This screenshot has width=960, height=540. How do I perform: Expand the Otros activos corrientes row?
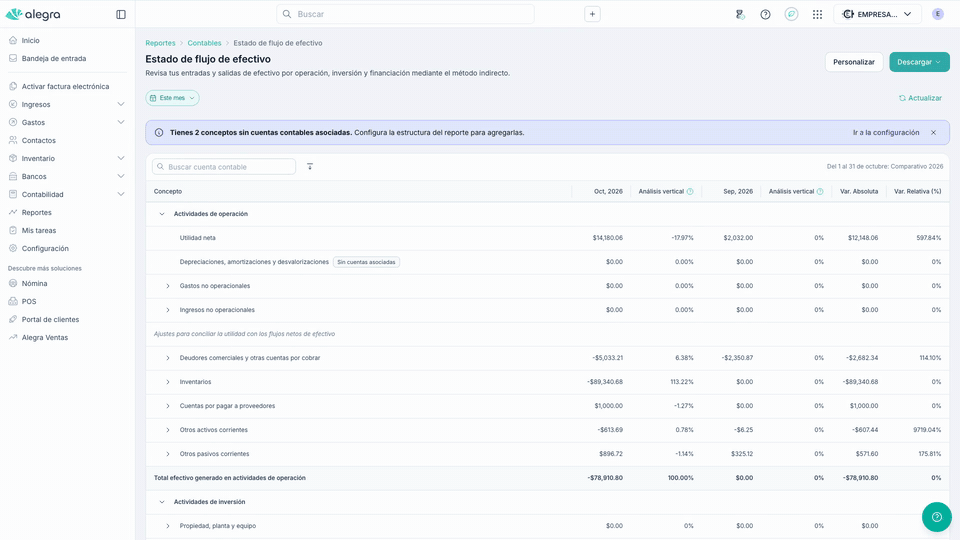pos(168,430)
